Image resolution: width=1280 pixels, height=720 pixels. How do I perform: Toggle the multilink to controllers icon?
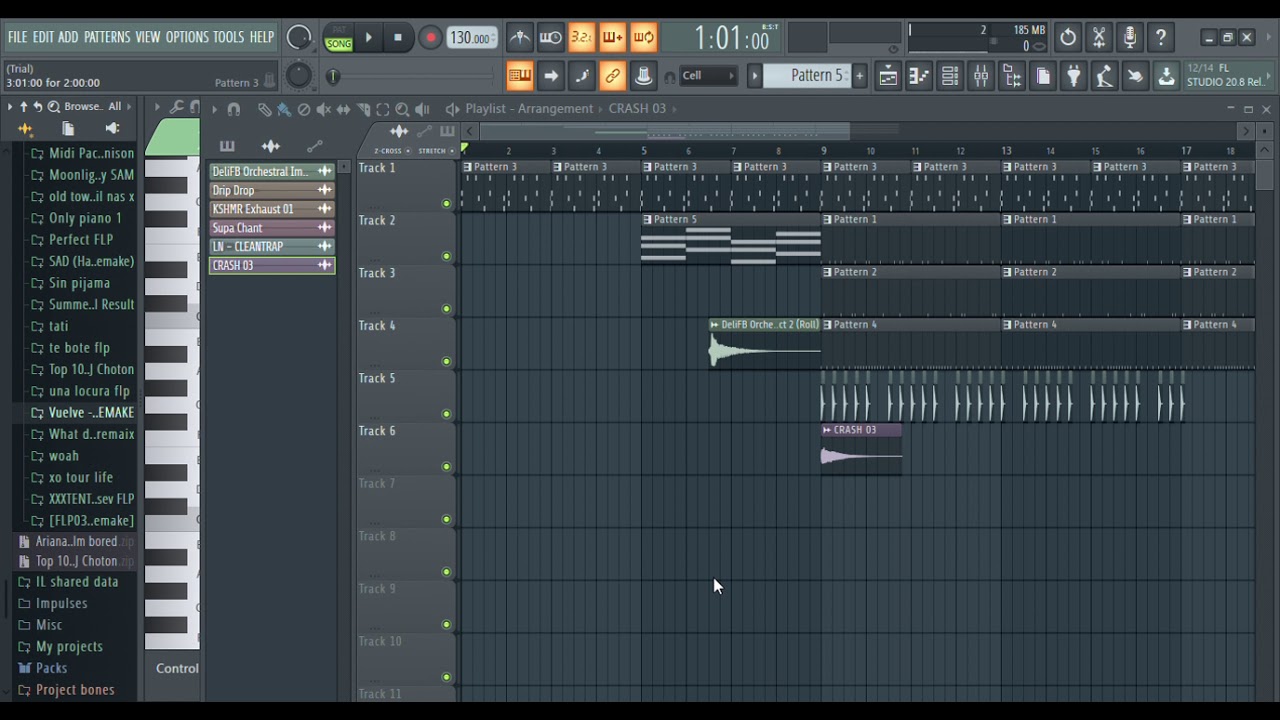pos(612,76)
